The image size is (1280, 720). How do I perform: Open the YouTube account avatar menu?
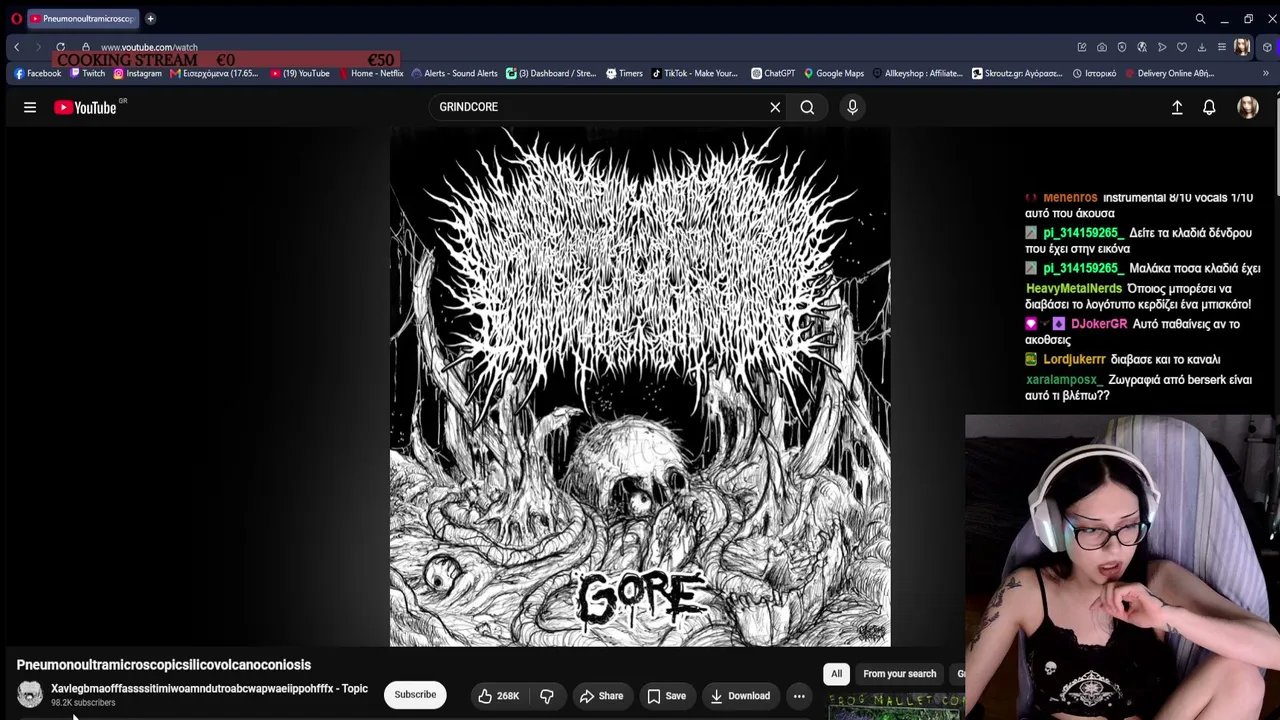pos(1248,107)
